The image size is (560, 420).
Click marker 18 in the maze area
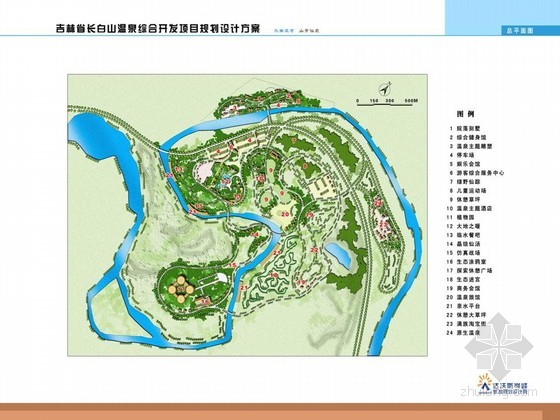tap(274, 275)
